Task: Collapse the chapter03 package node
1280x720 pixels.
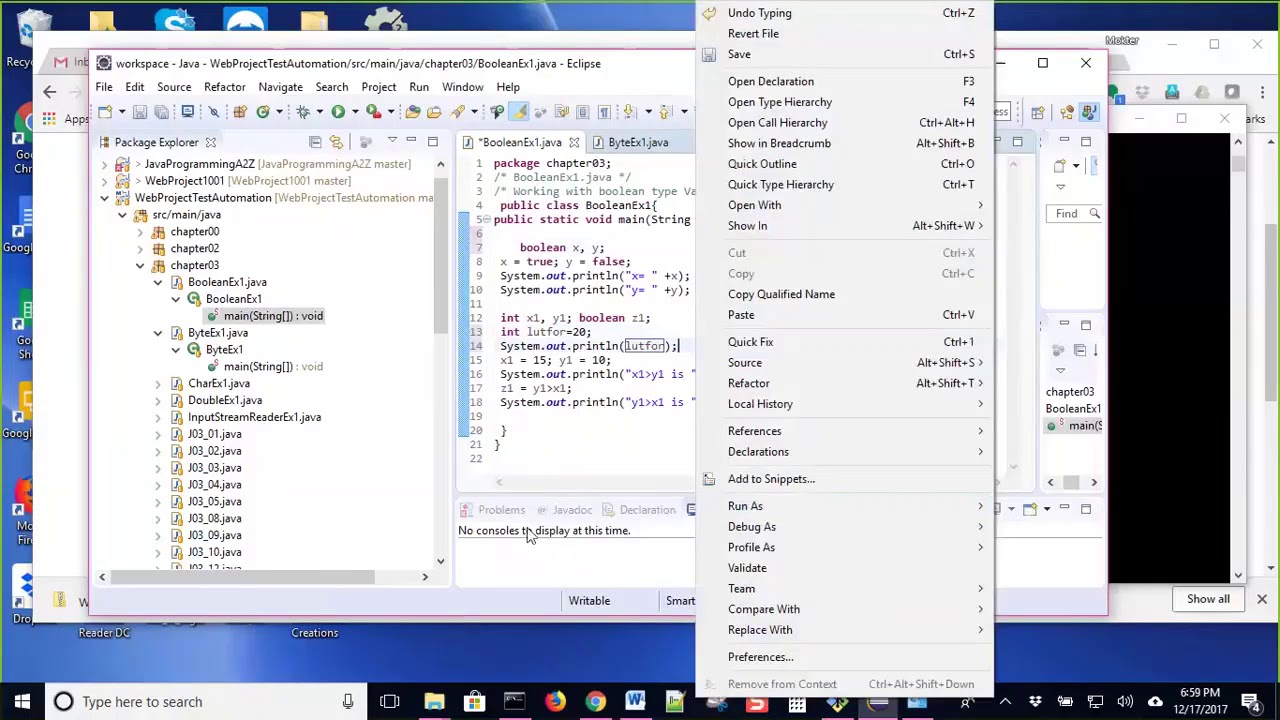Action: (x=140, y=266)
